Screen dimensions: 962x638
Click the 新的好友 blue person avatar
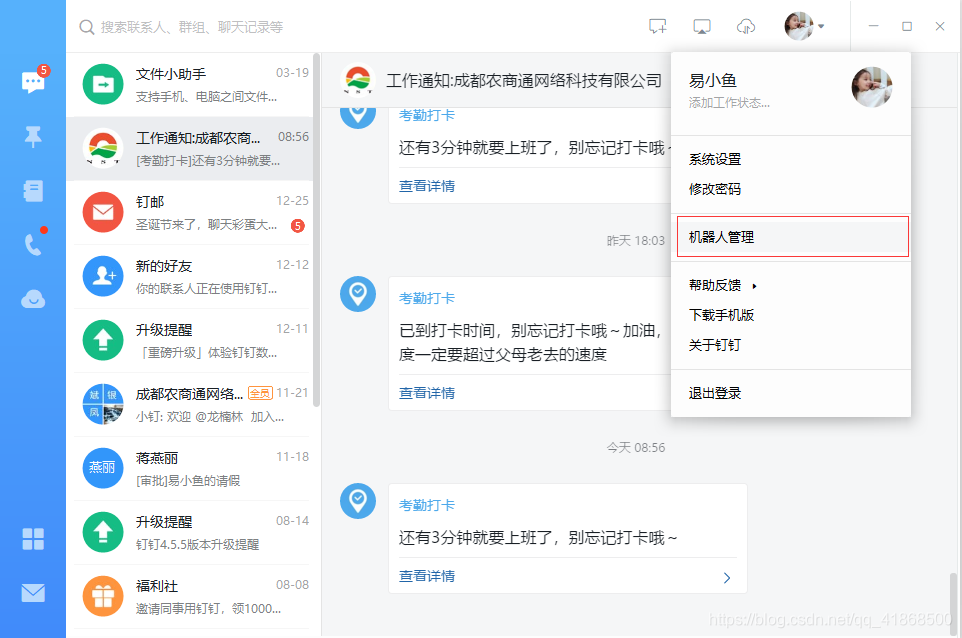tap(102, 276)
